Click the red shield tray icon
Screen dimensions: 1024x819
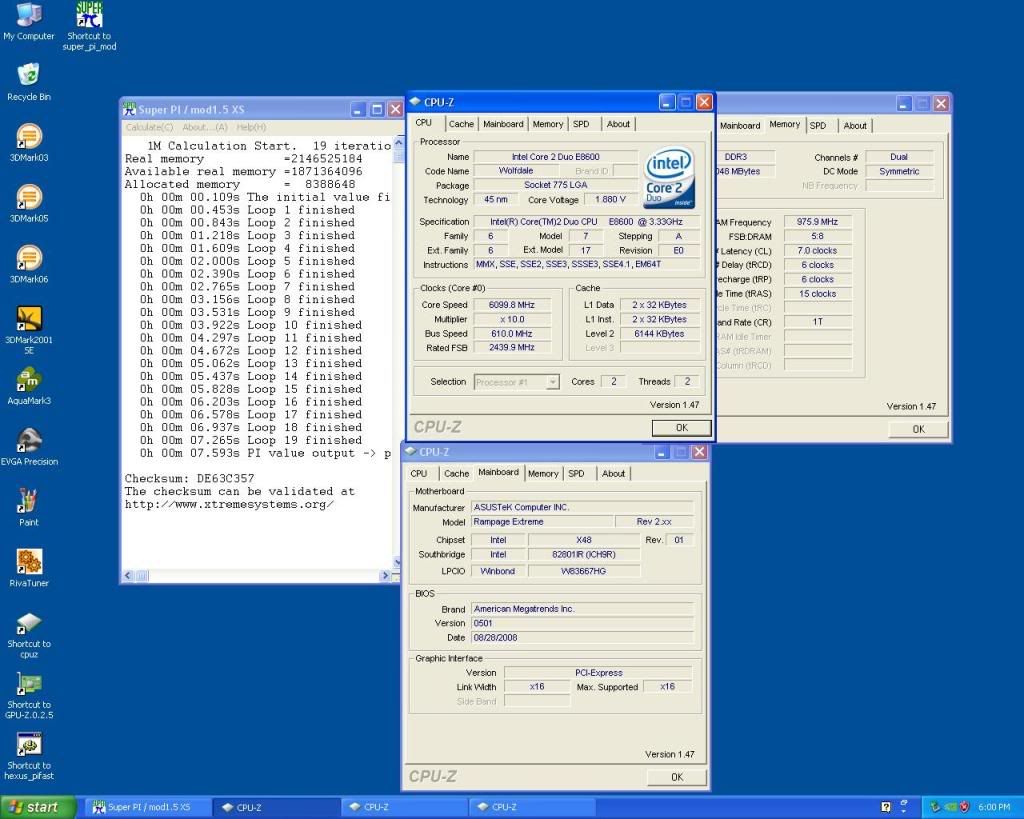(963, 807)
